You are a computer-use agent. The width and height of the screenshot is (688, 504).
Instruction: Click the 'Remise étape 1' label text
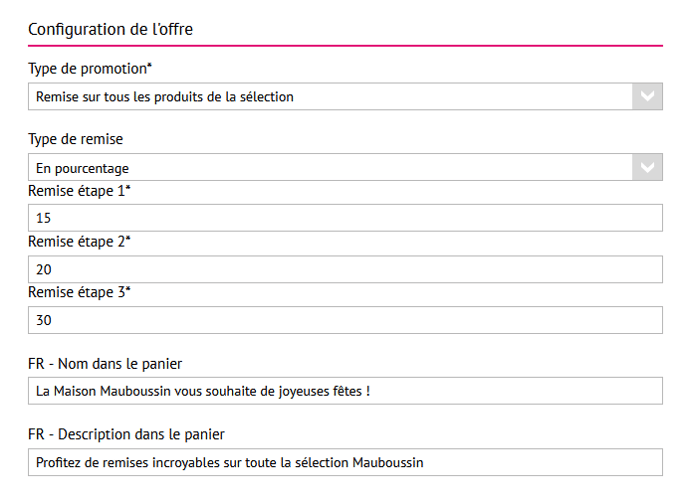[80, 190]
